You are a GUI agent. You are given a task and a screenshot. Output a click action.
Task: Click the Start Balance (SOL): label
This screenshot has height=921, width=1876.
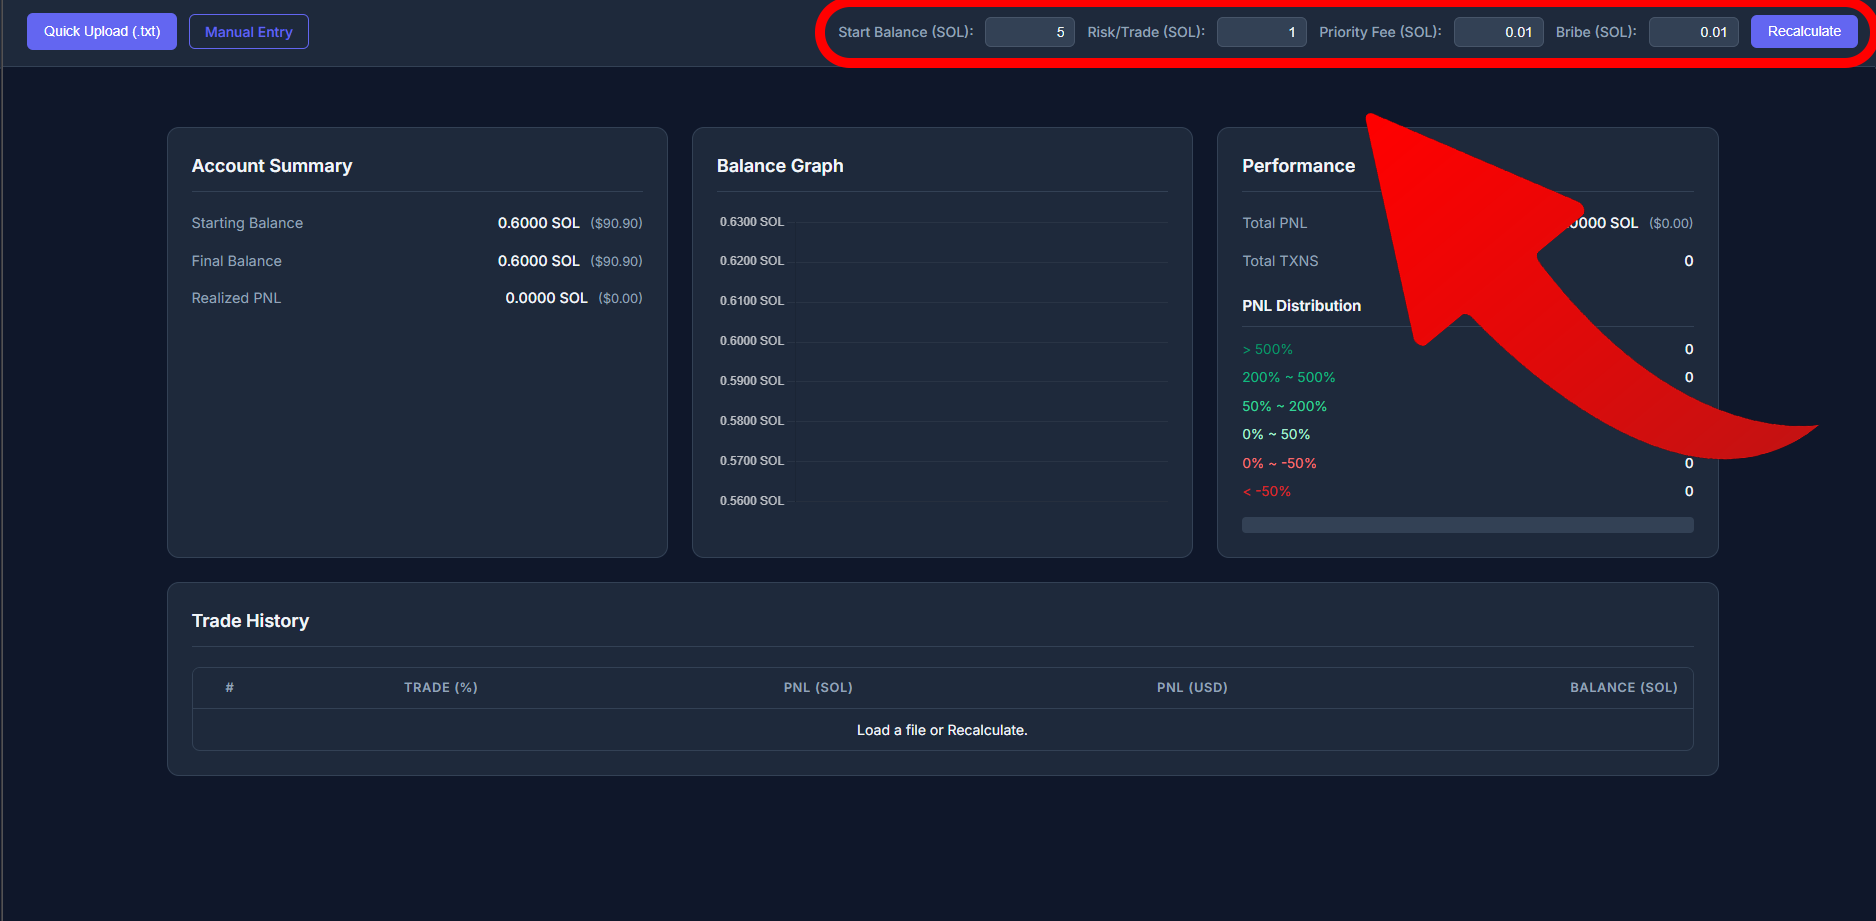905,32
